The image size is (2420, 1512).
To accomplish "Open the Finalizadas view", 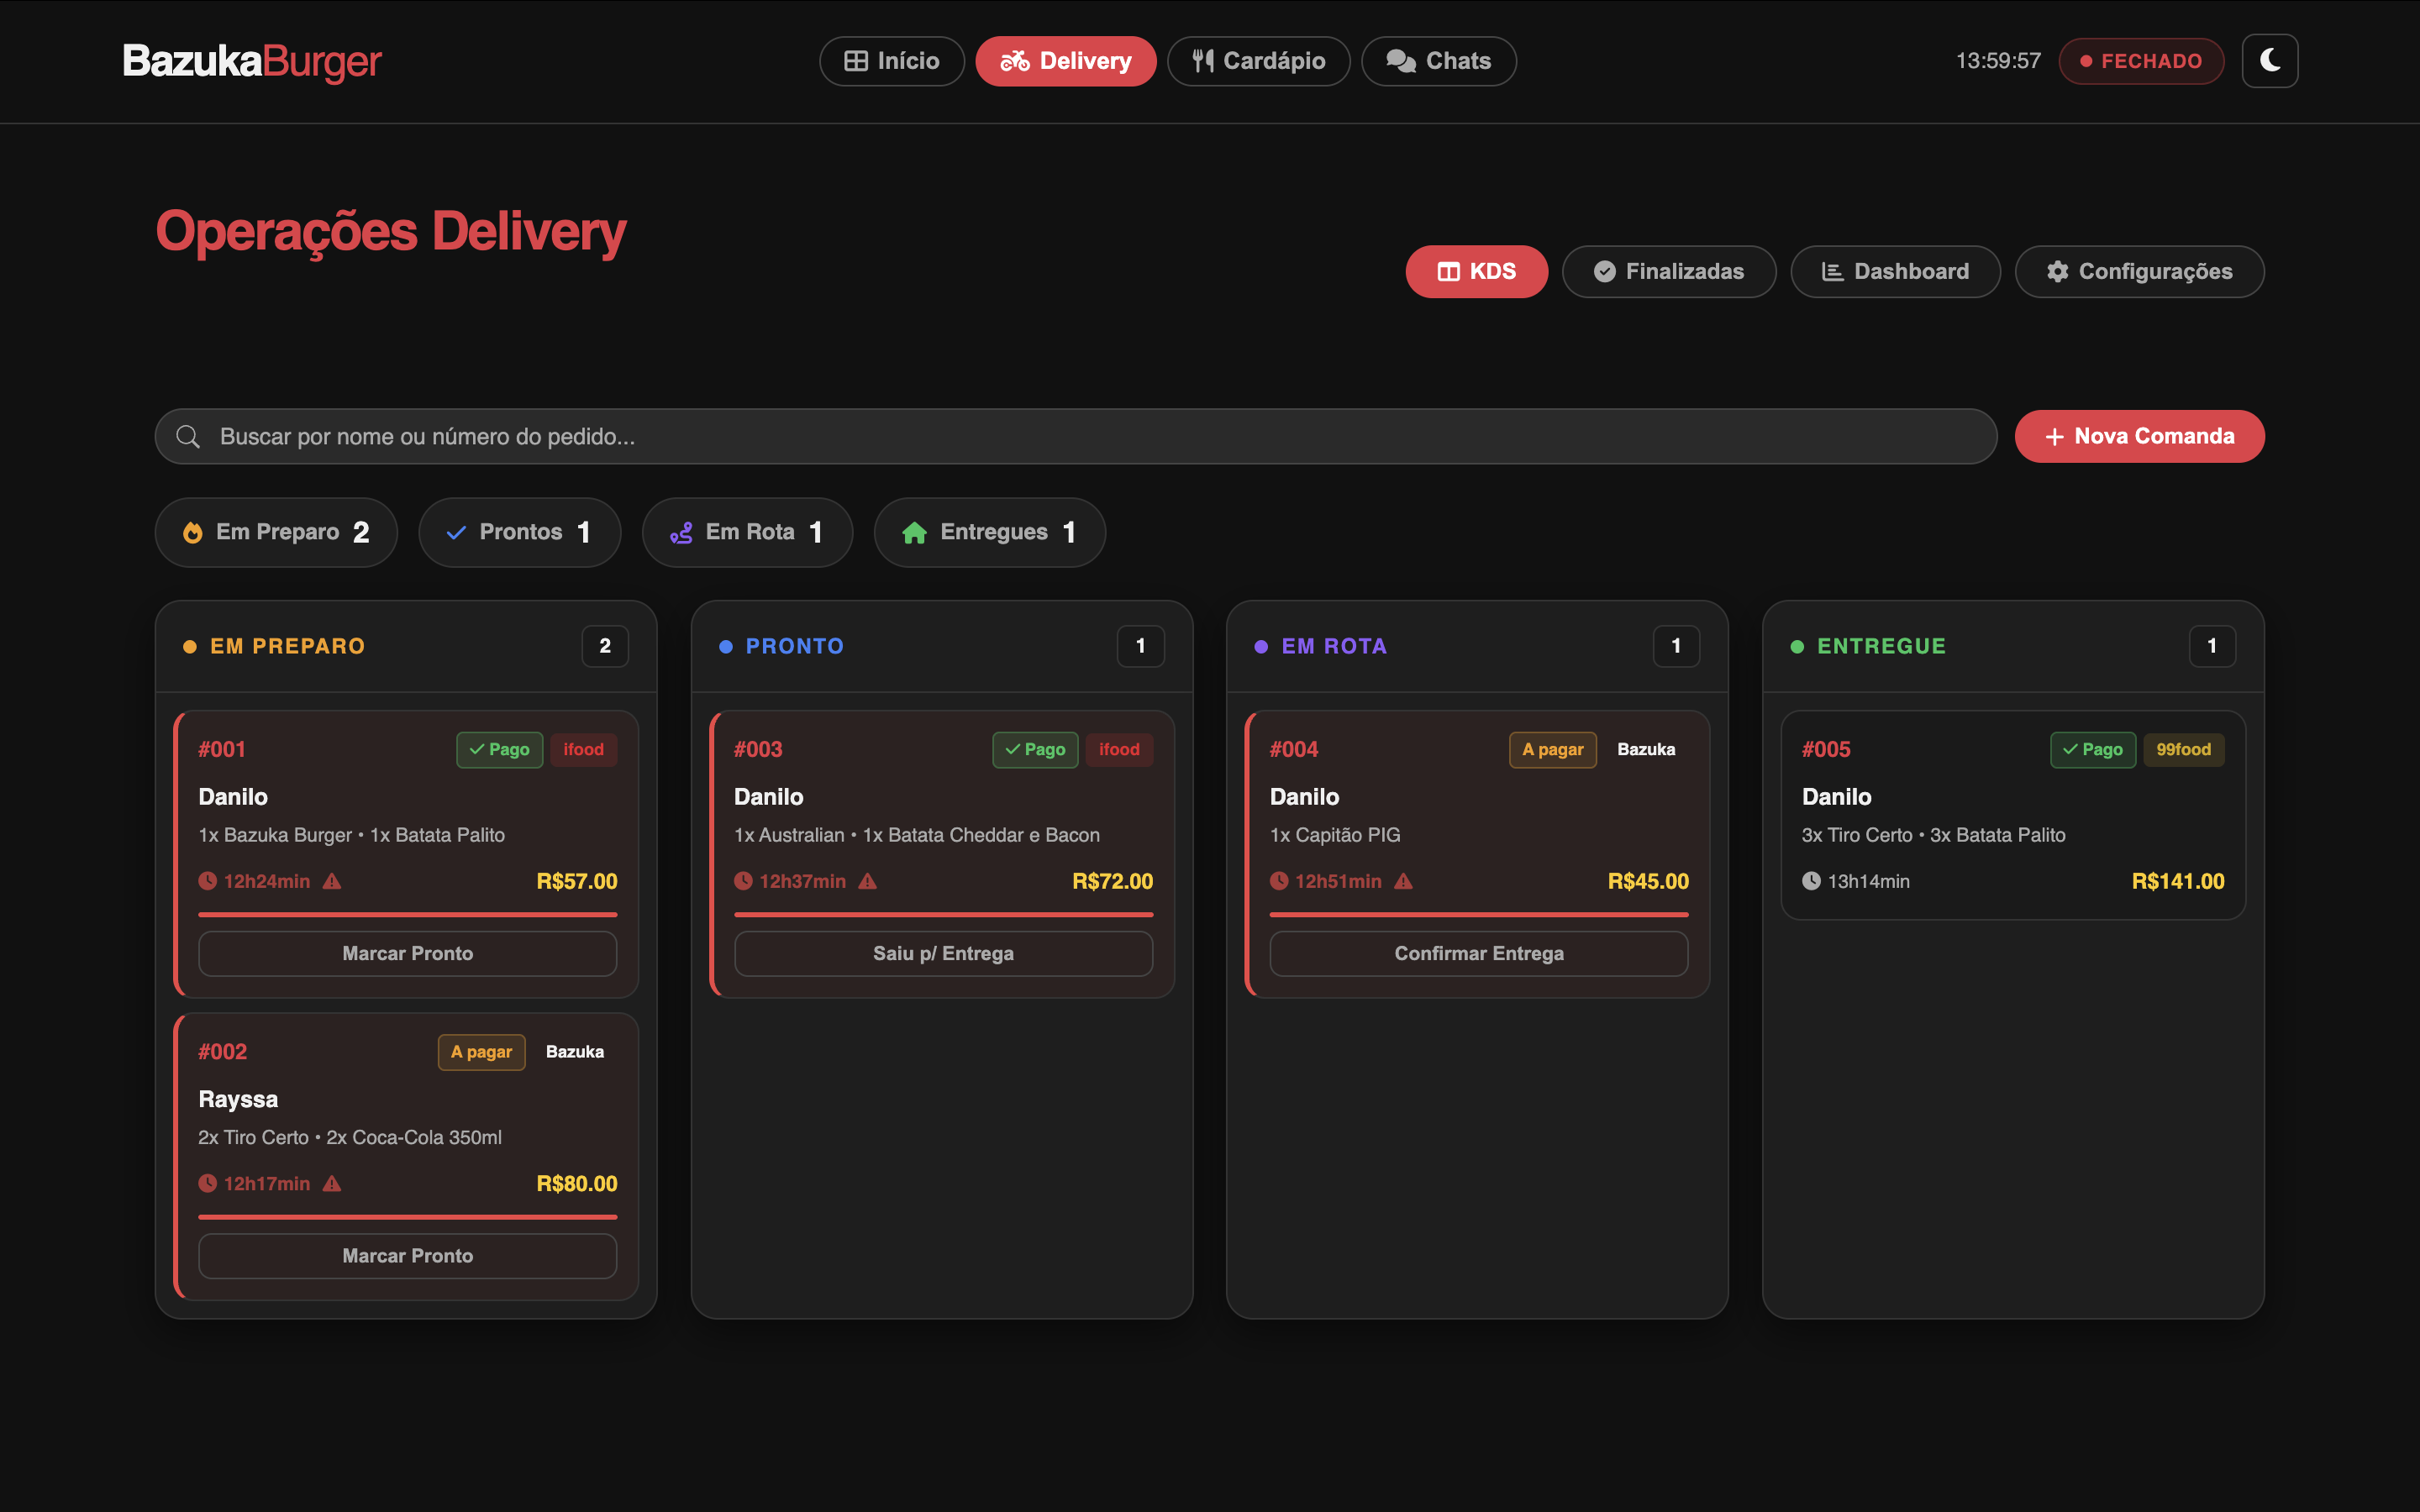I will click(x=1668, y=271).
